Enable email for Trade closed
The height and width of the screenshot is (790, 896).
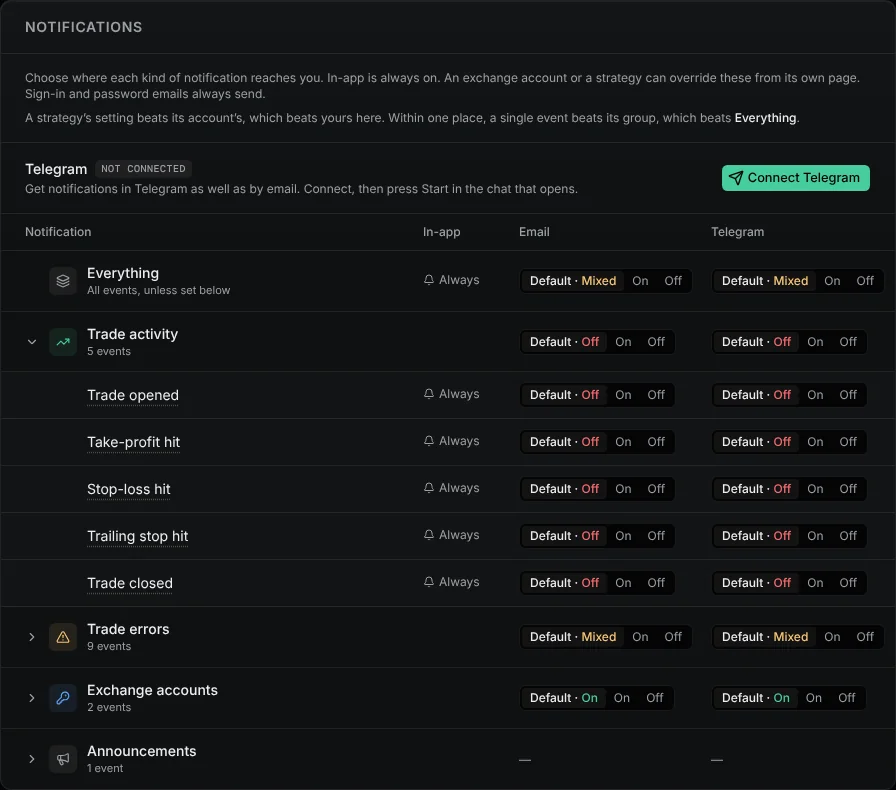[x=623, y=582]
